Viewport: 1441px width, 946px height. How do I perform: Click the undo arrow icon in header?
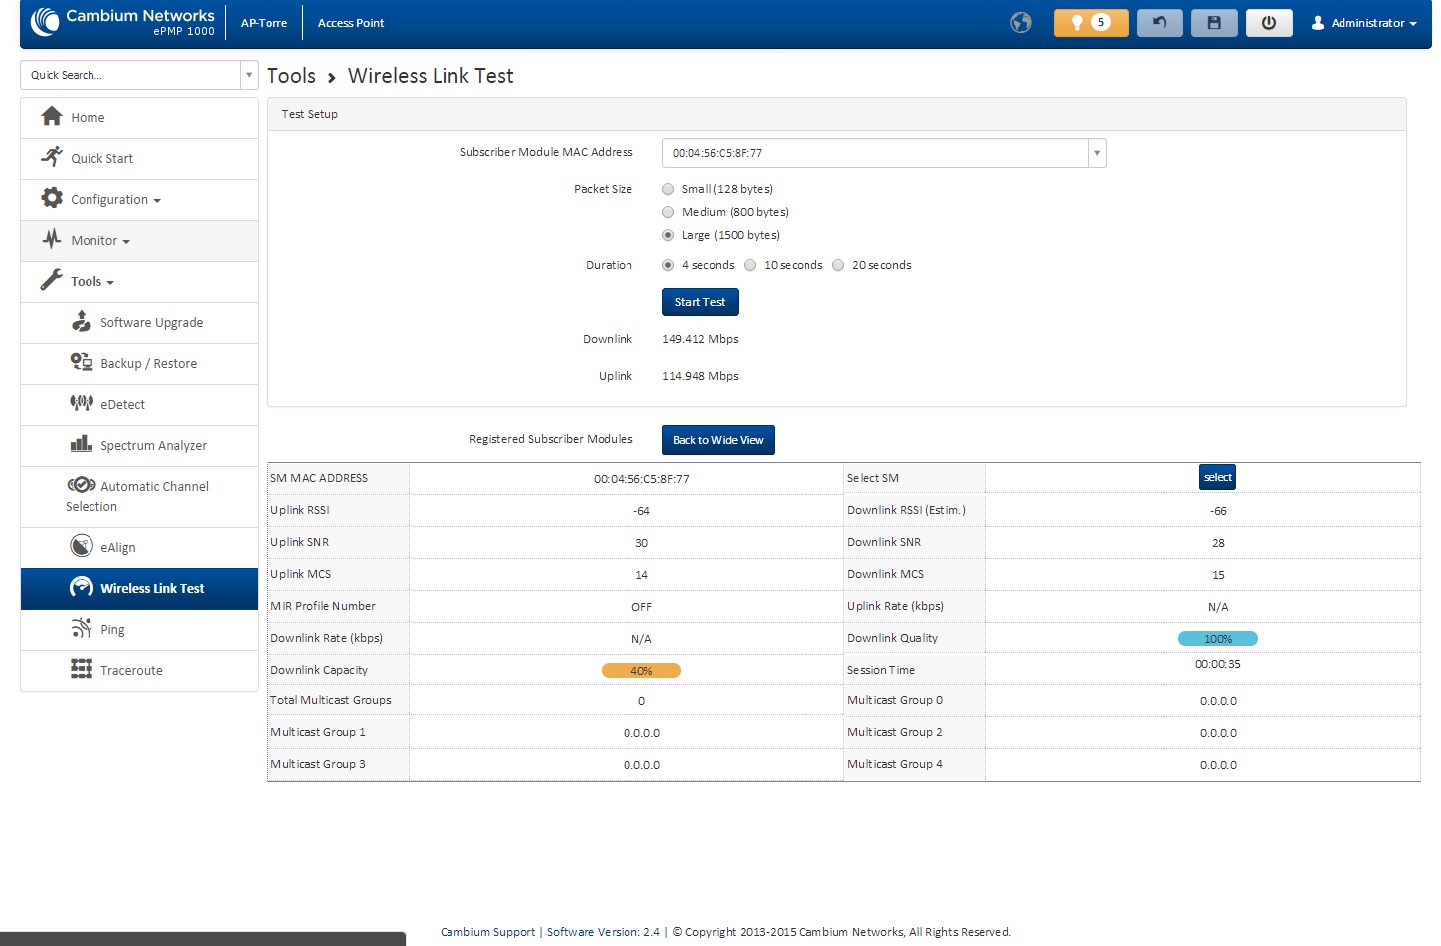(1160, 23)
